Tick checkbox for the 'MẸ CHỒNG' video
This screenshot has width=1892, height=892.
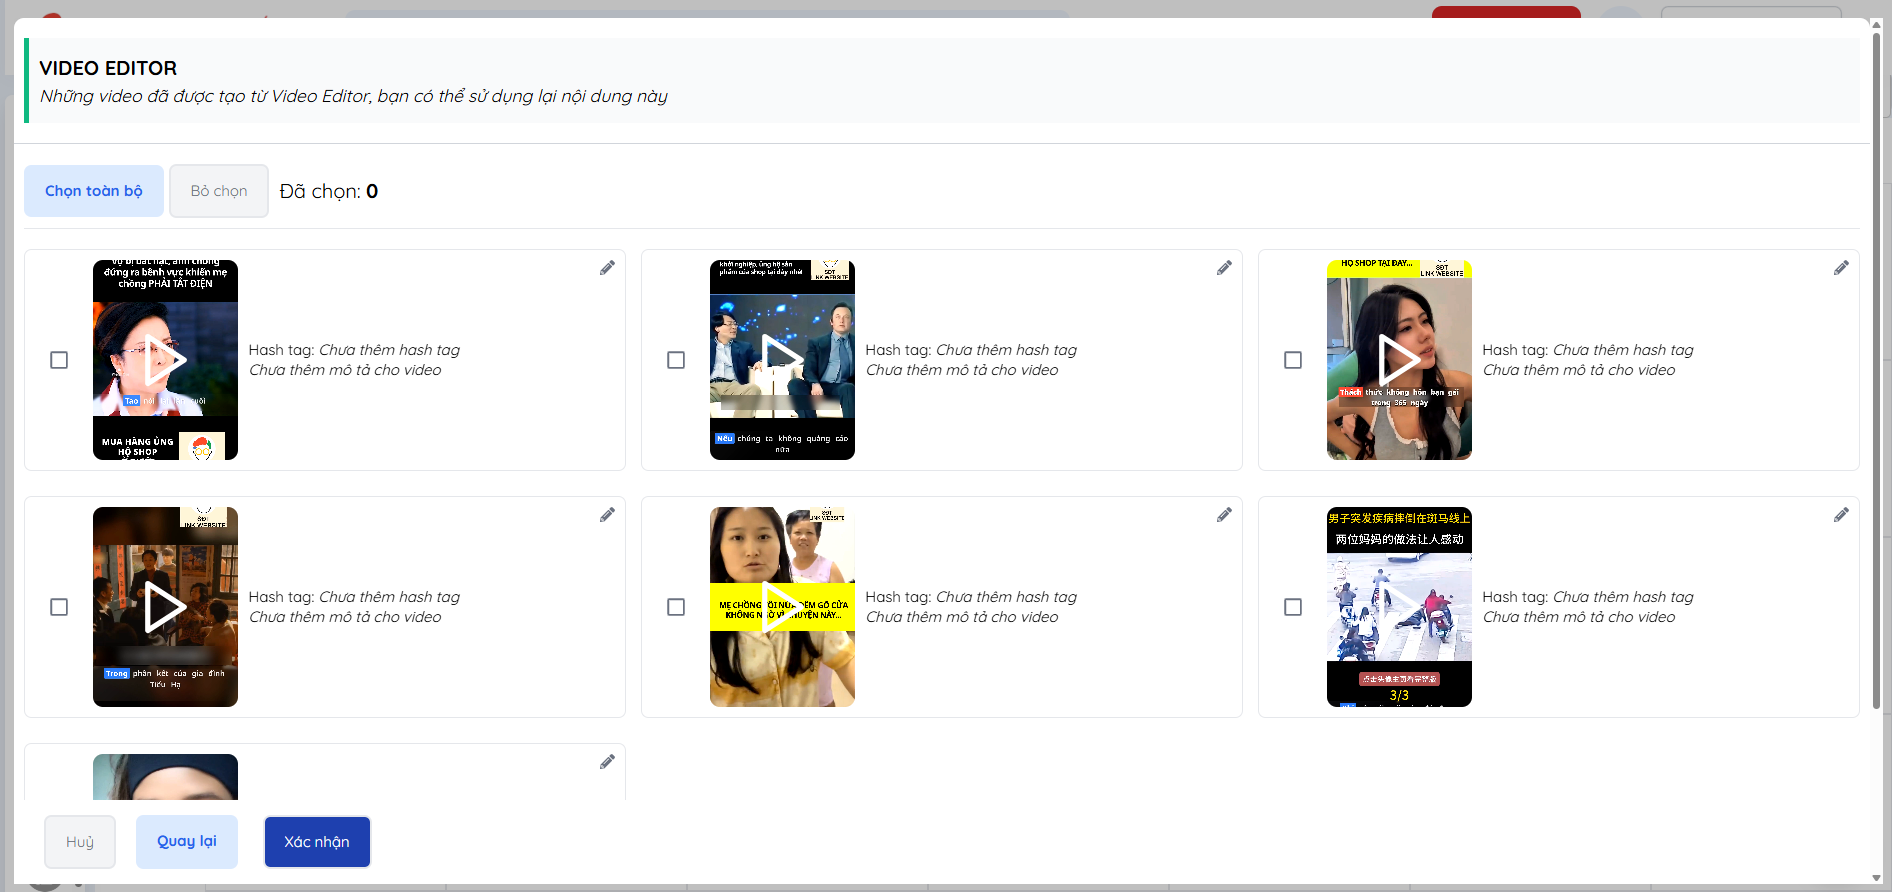click(676, 607)
